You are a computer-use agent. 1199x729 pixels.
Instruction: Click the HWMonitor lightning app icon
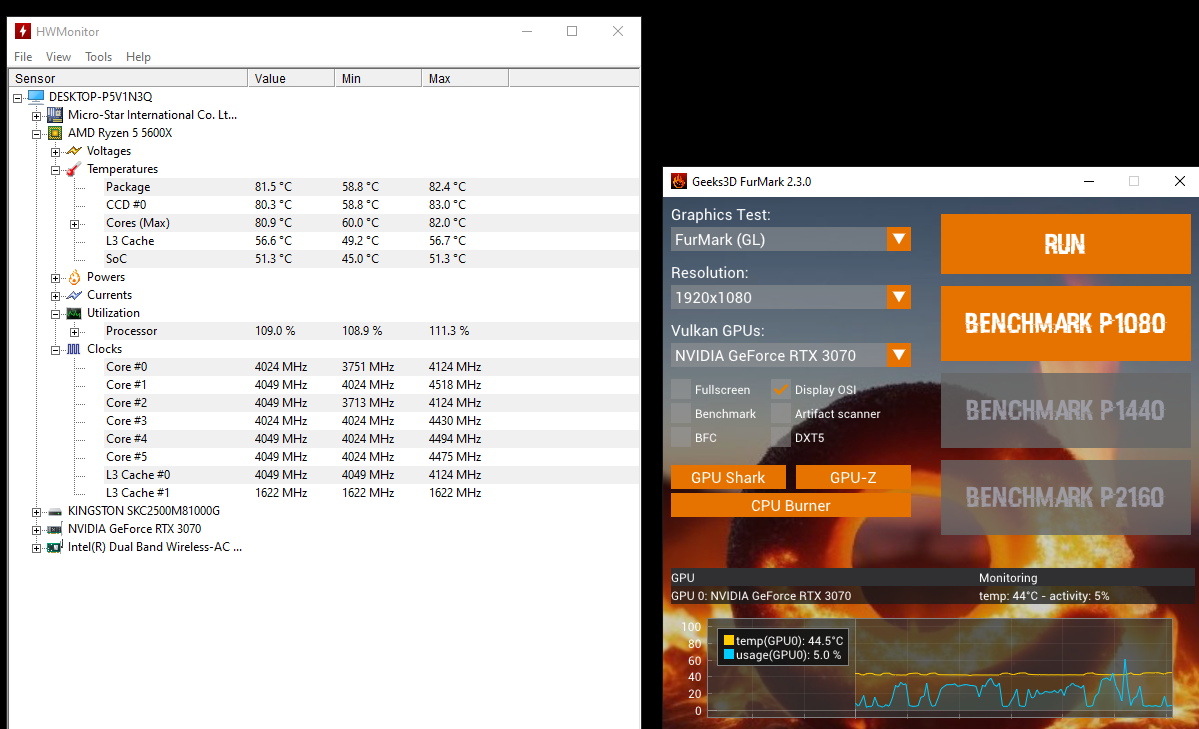click(23, 31)
